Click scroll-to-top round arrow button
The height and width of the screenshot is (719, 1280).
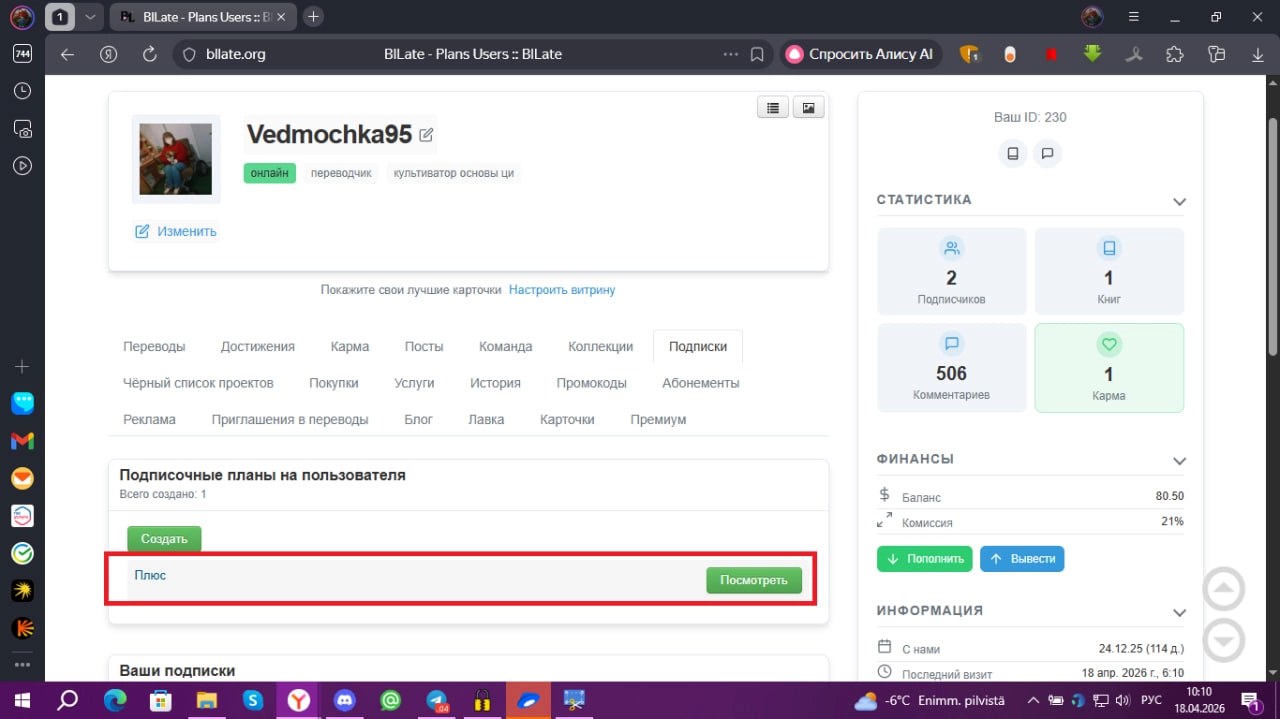[x=1224, y=589]
